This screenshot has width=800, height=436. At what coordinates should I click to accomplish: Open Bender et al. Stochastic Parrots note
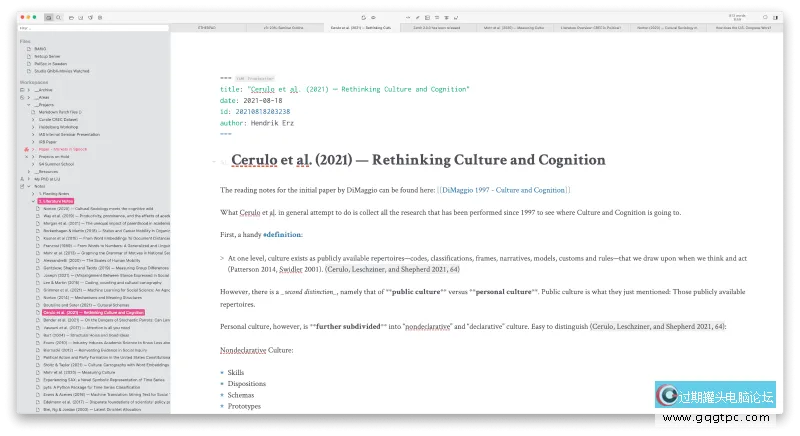[107, 320]
